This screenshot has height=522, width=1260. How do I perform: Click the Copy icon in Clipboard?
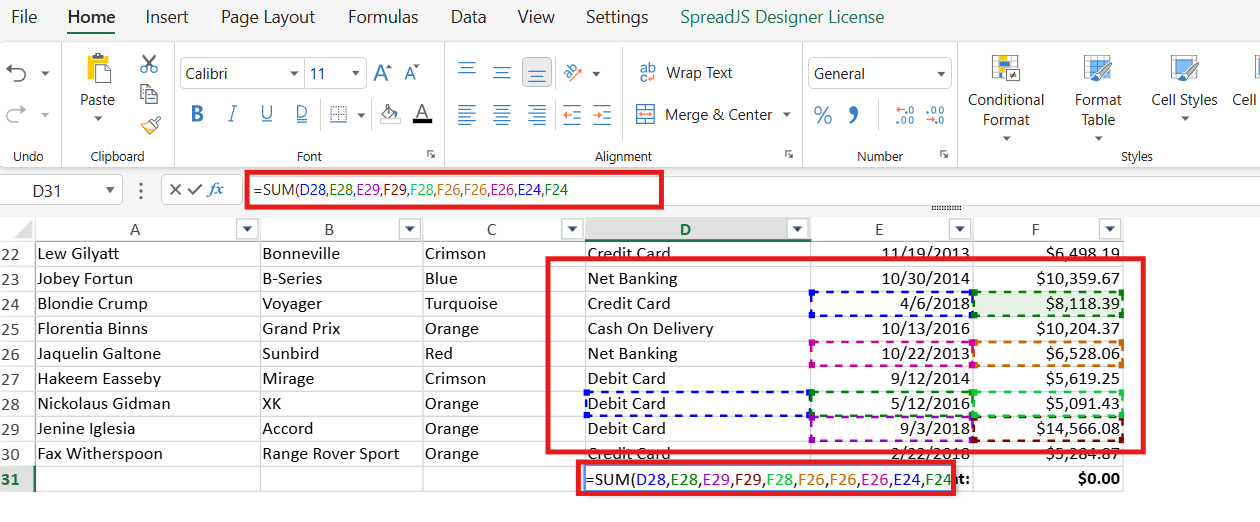[149, 94]
